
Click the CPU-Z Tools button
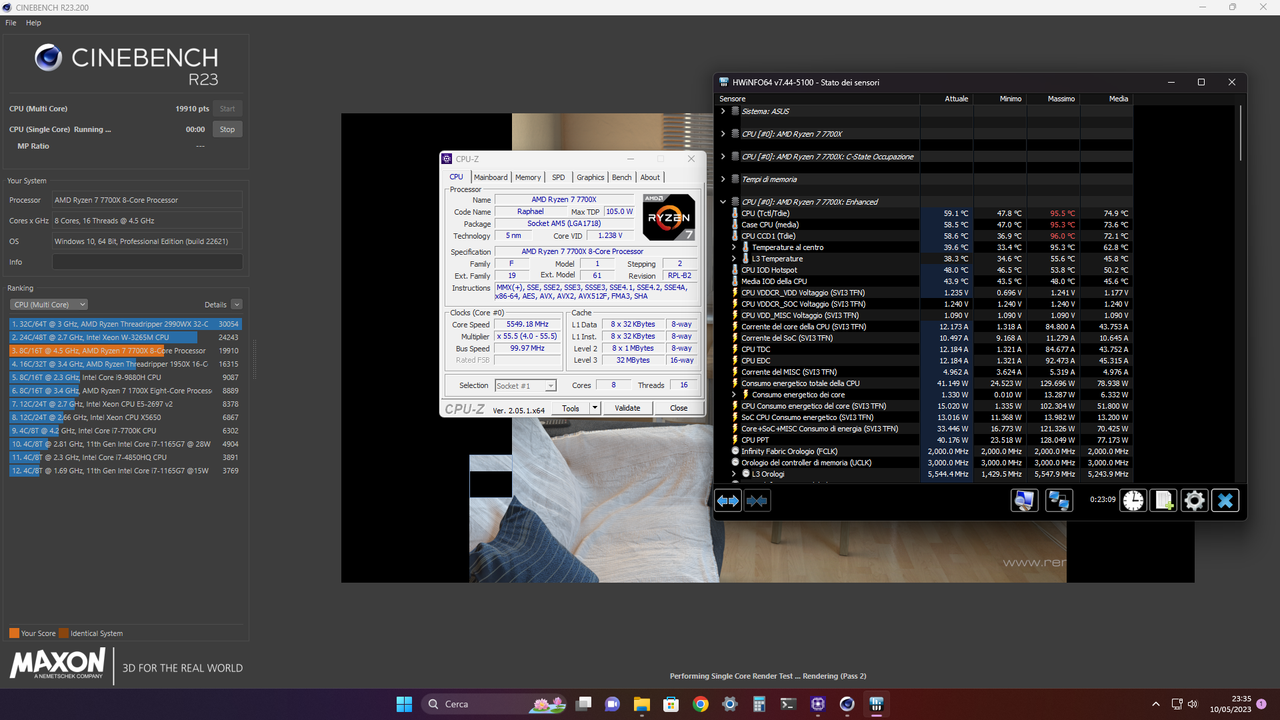[570, 408]
